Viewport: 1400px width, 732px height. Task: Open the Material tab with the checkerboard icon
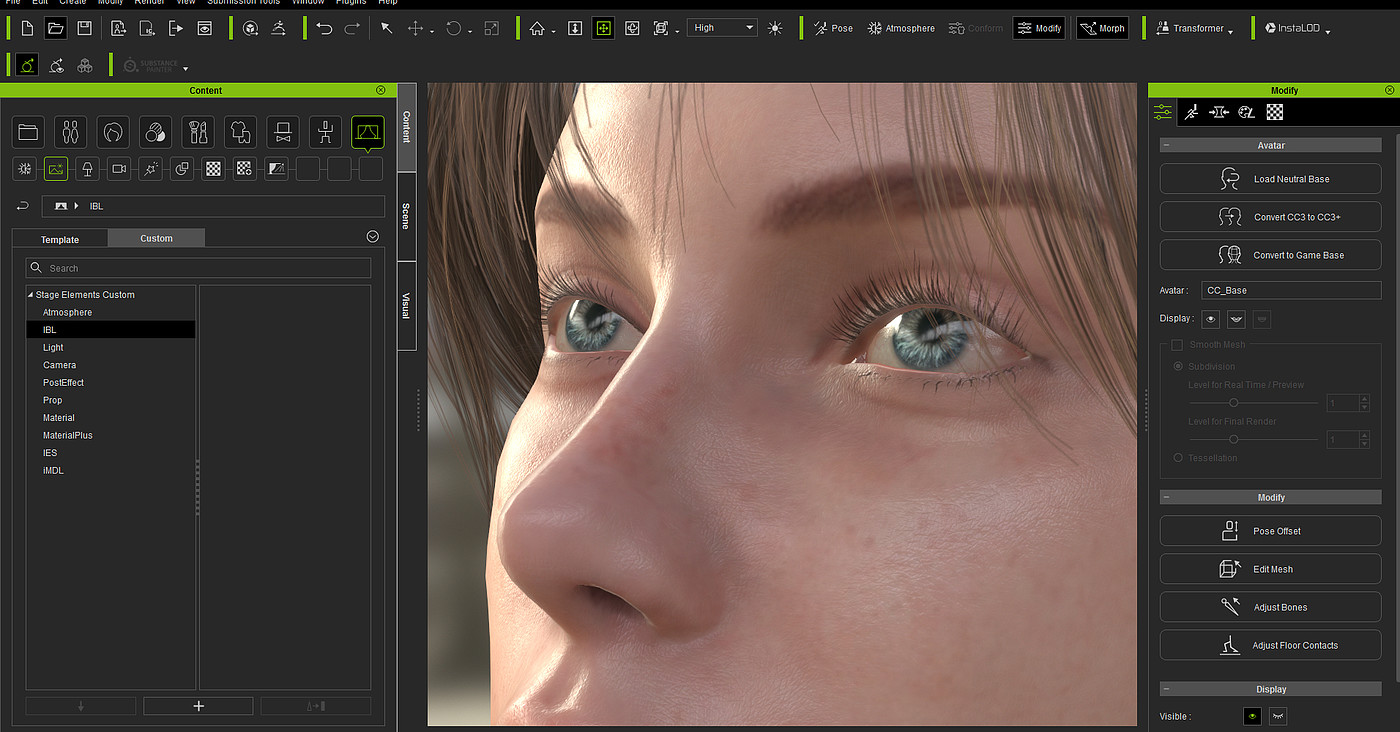[x=1274, y=112]
